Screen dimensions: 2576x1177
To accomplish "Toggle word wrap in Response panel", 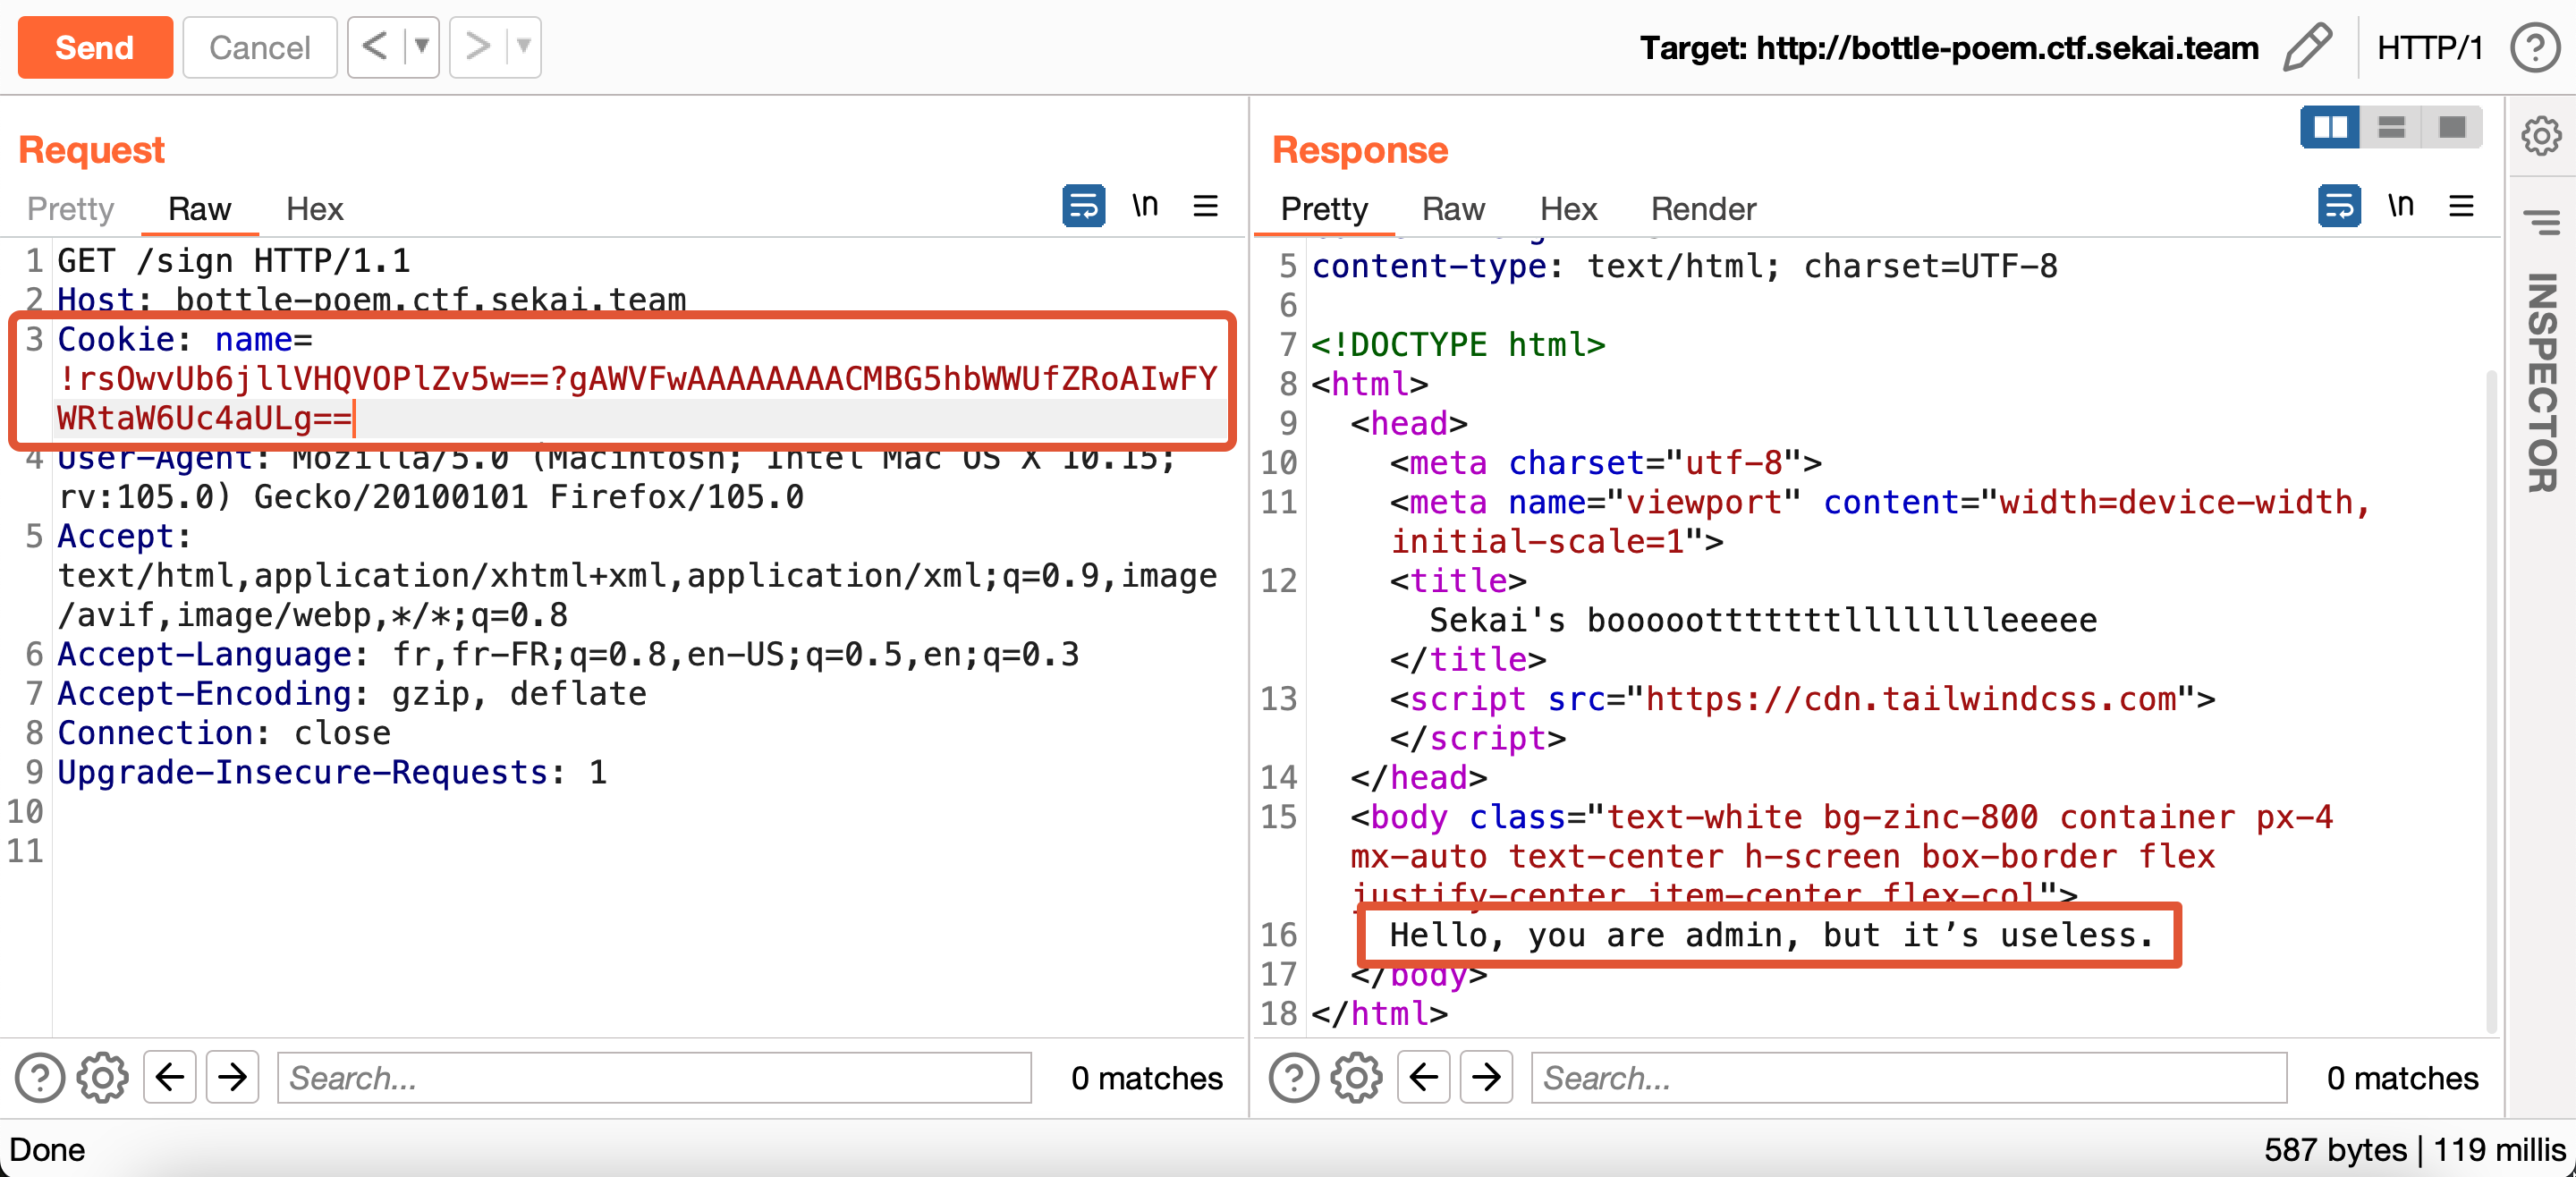I will (2339, 206).
